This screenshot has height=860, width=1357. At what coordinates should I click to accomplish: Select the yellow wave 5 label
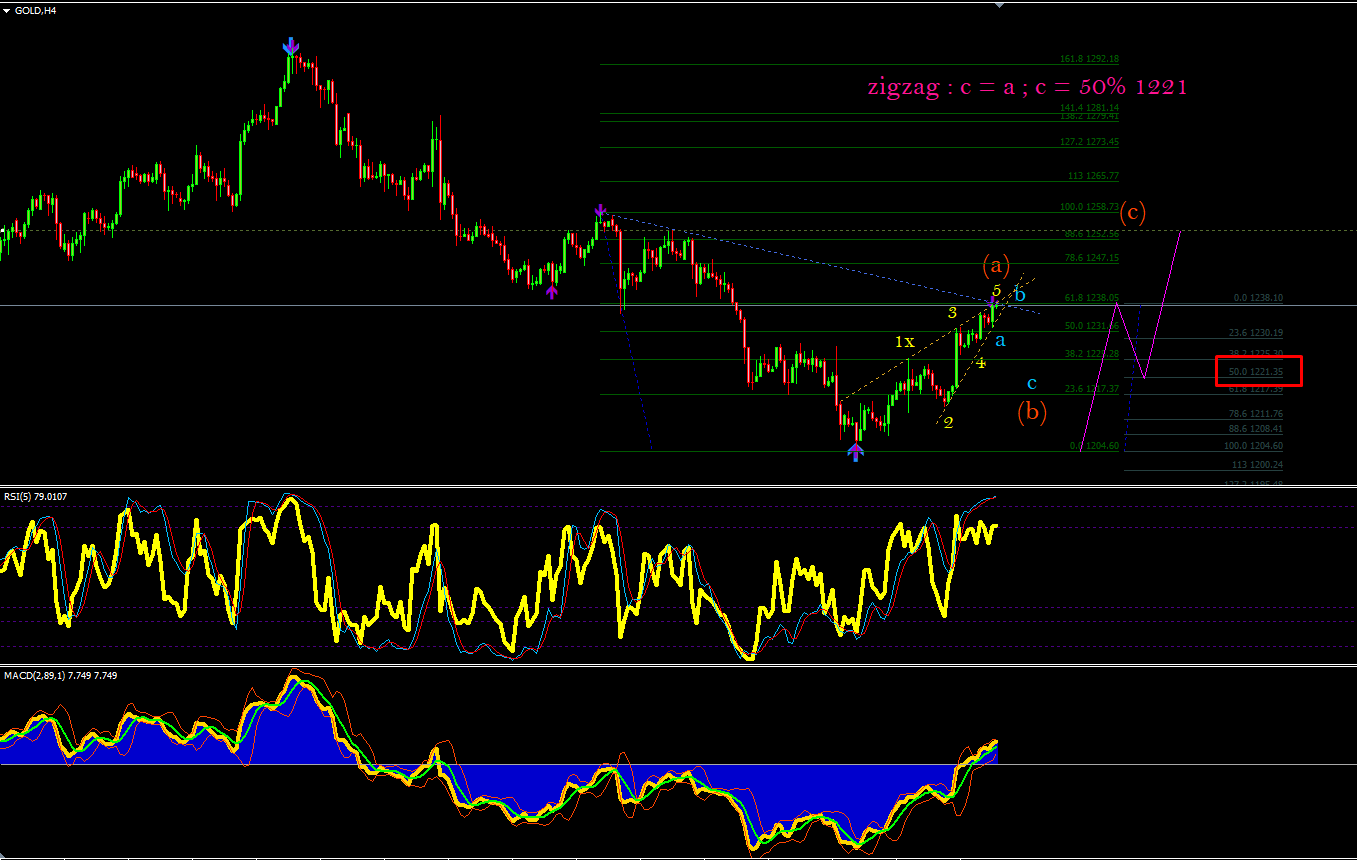pyautogui.click(x=997, y=290)
